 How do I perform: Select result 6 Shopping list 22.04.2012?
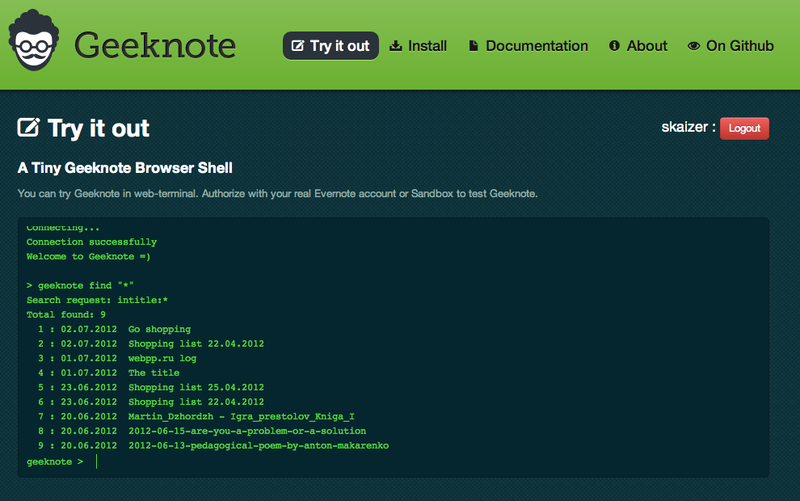[x=151, y=402]
